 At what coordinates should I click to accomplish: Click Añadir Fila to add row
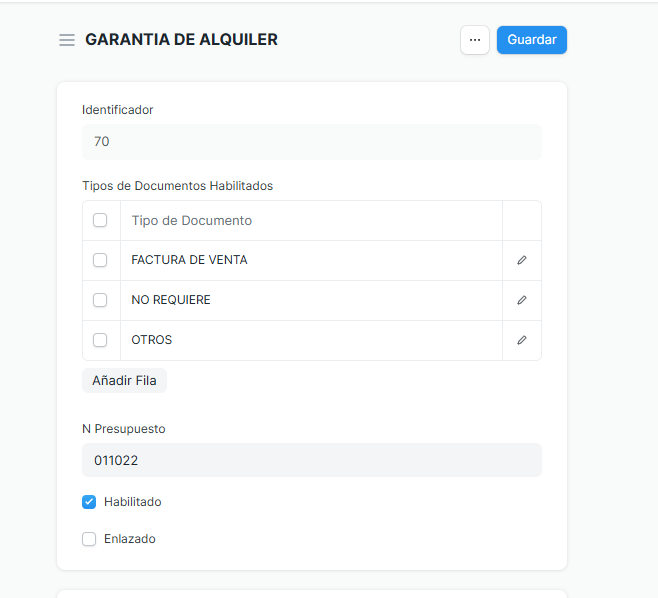pos(124,381)
